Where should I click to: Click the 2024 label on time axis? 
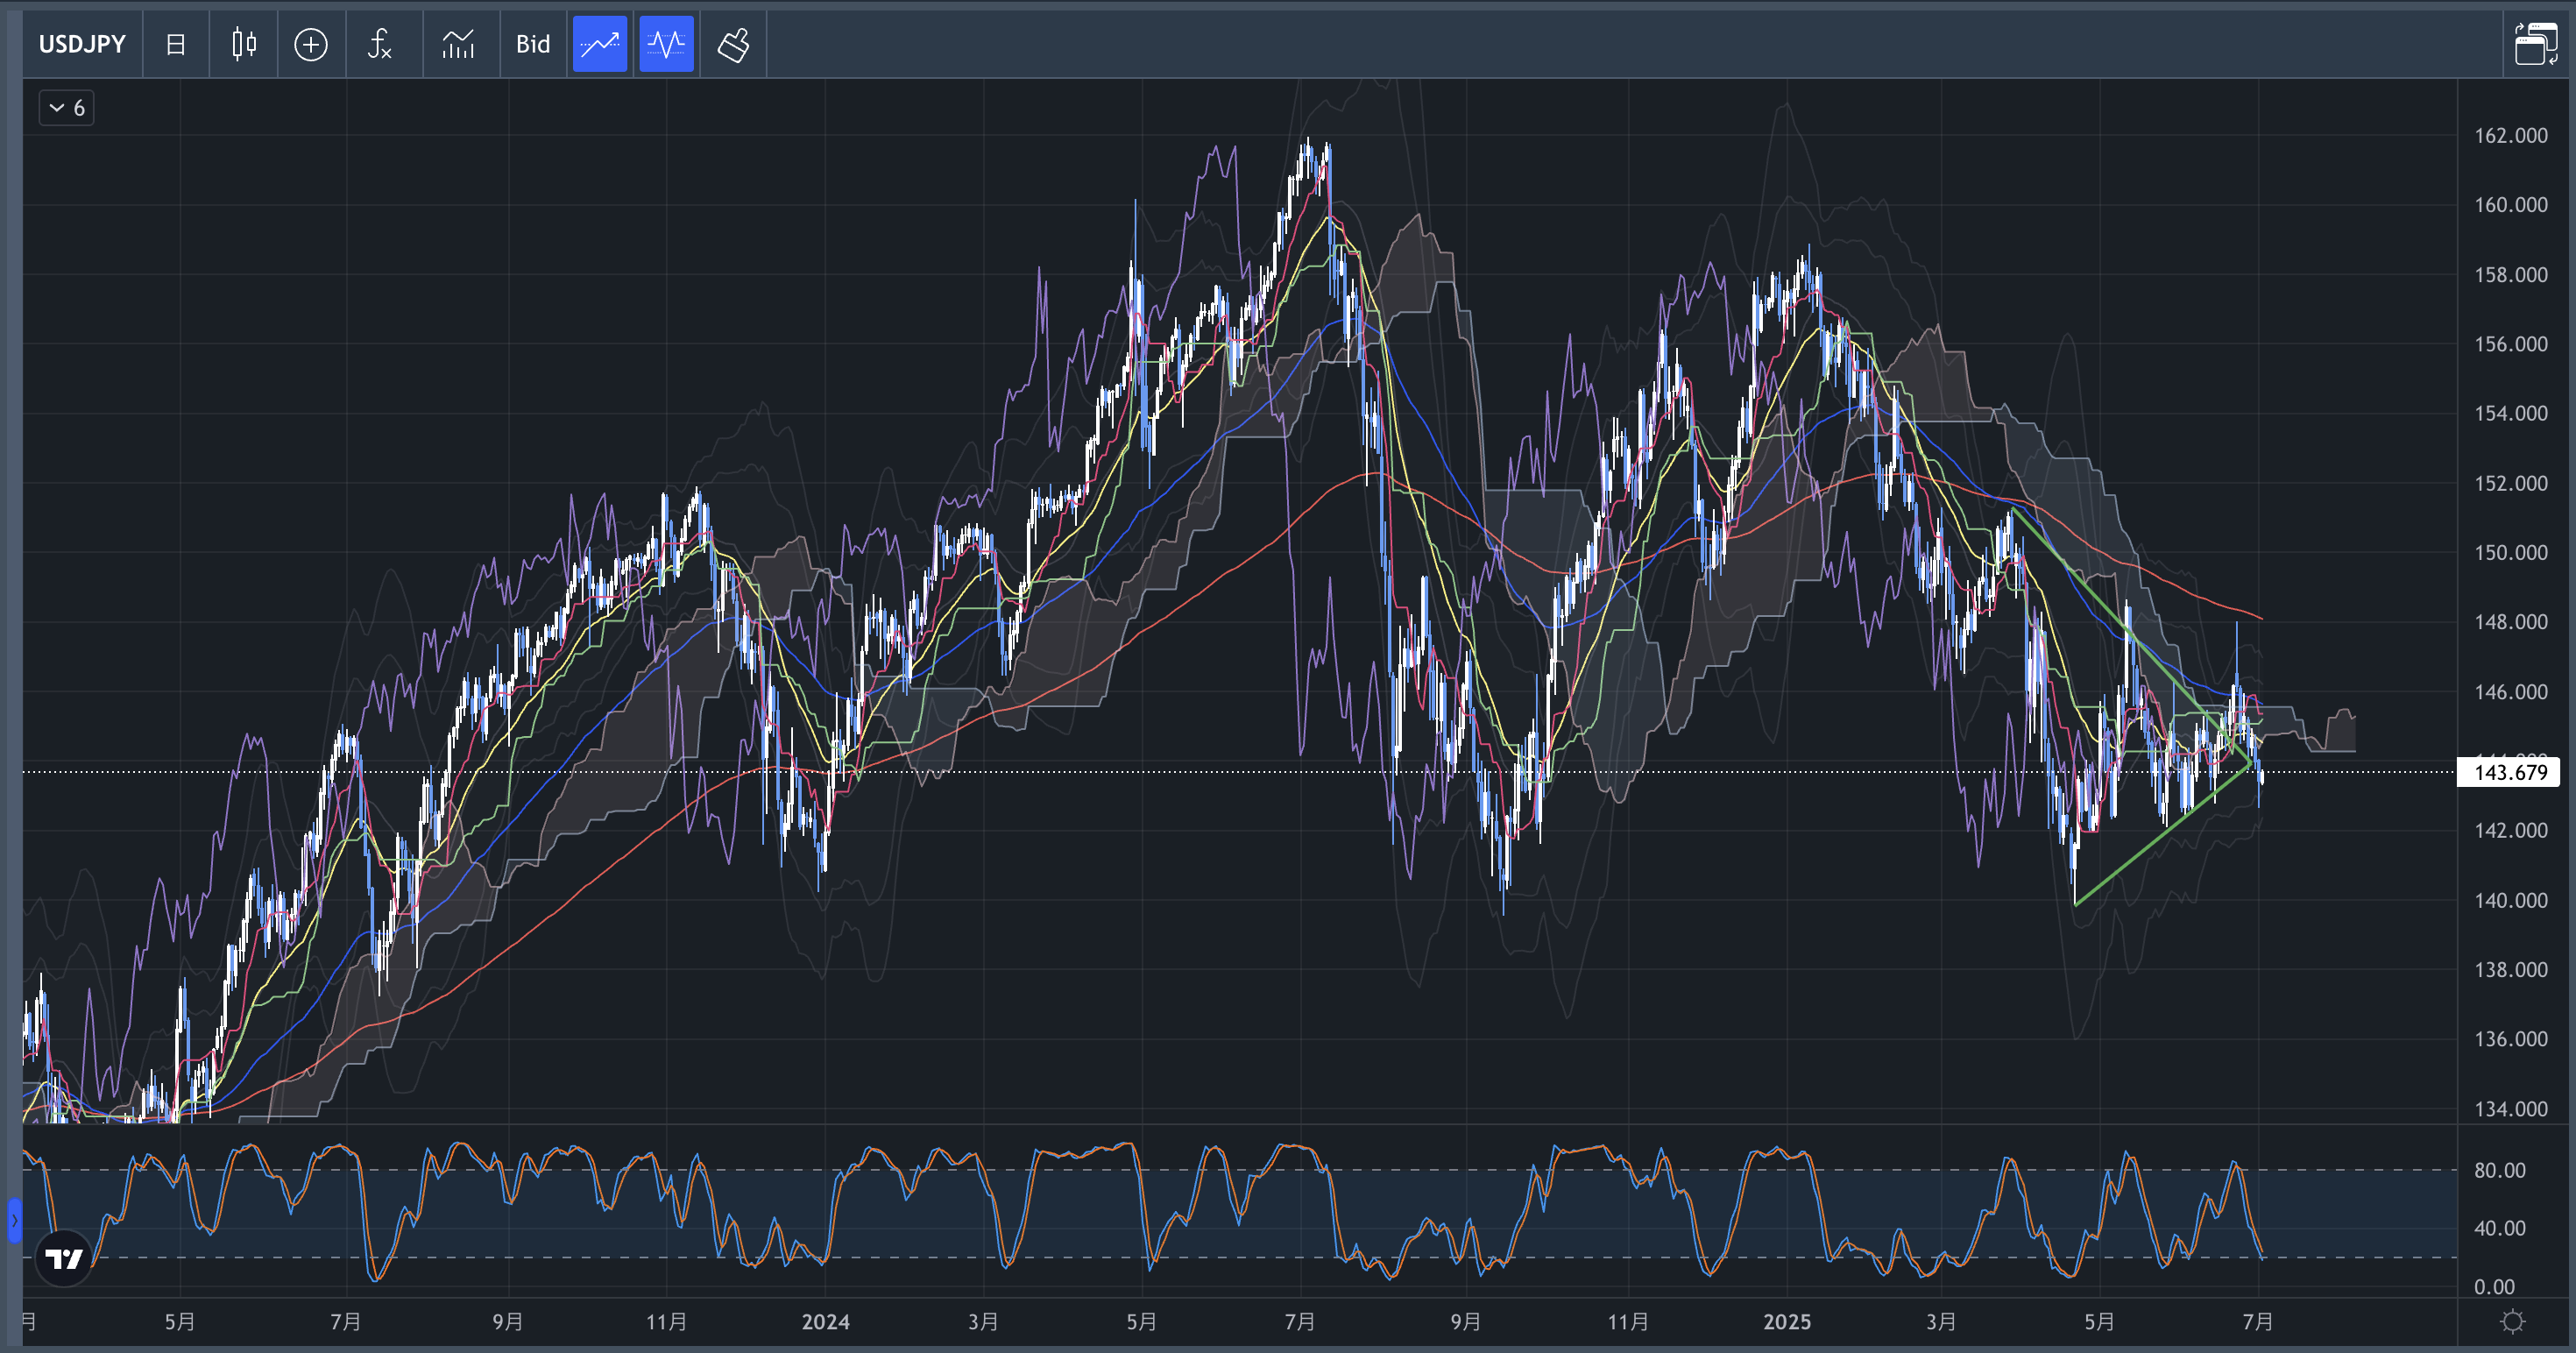tap(825, 1322)
